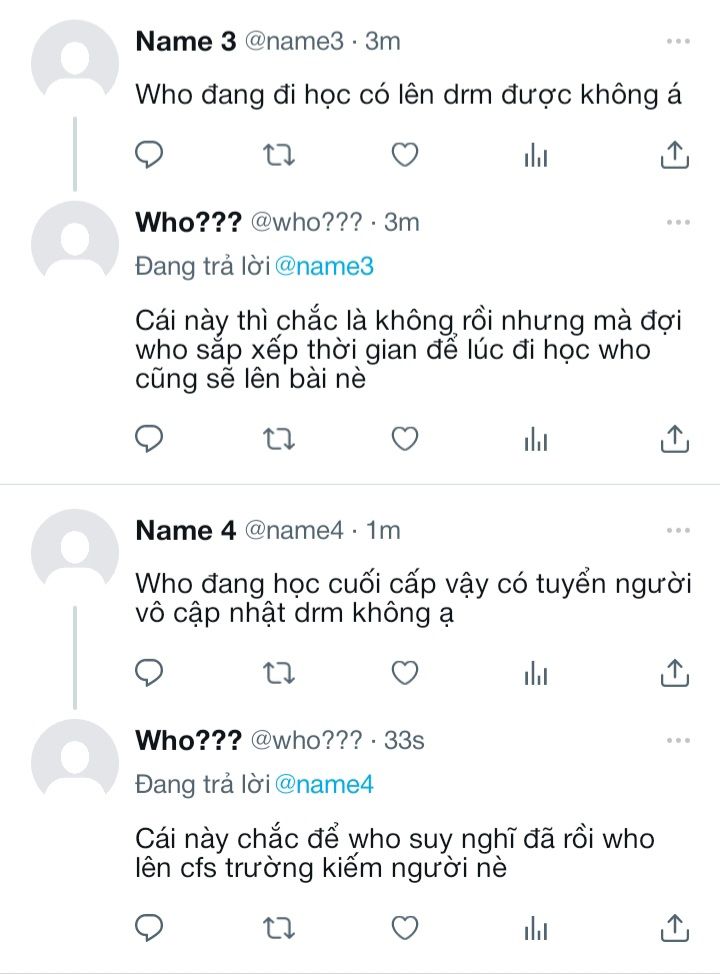This screenshot has width=720, height=974.
Task: Click the @name4 mention link
Action: (324, 784)
